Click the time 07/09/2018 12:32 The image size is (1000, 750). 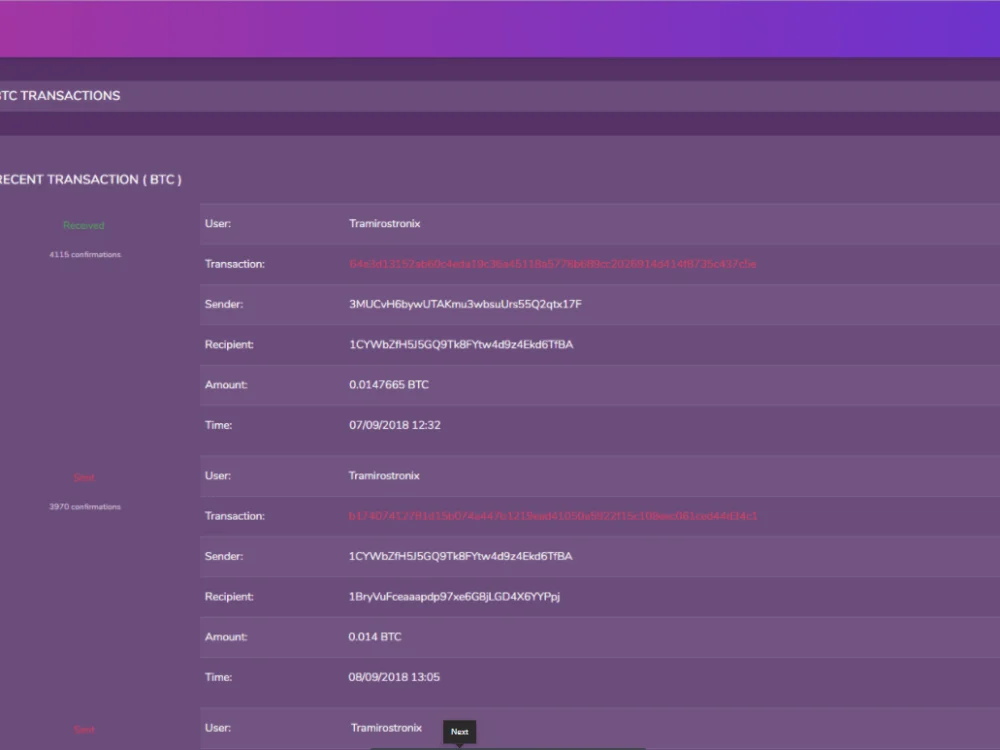(x=395, y=425)
